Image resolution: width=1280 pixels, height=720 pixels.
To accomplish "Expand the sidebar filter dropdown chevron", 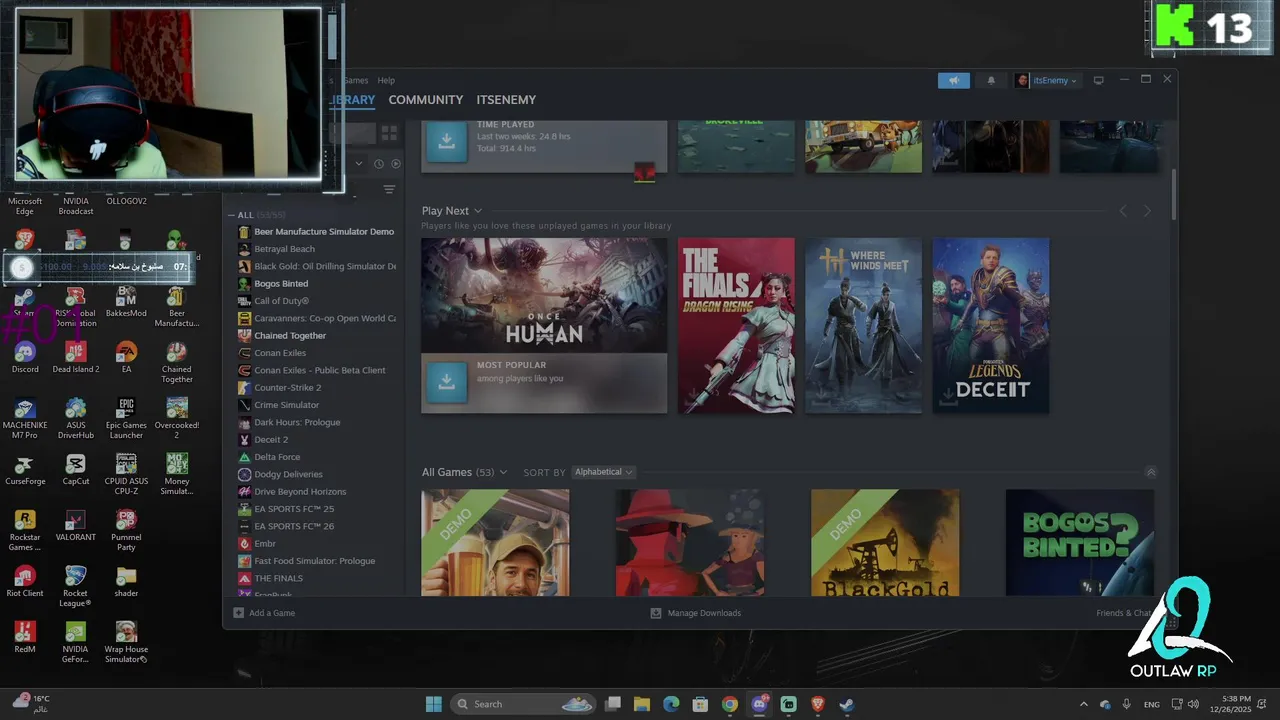I will pos(359,163).
